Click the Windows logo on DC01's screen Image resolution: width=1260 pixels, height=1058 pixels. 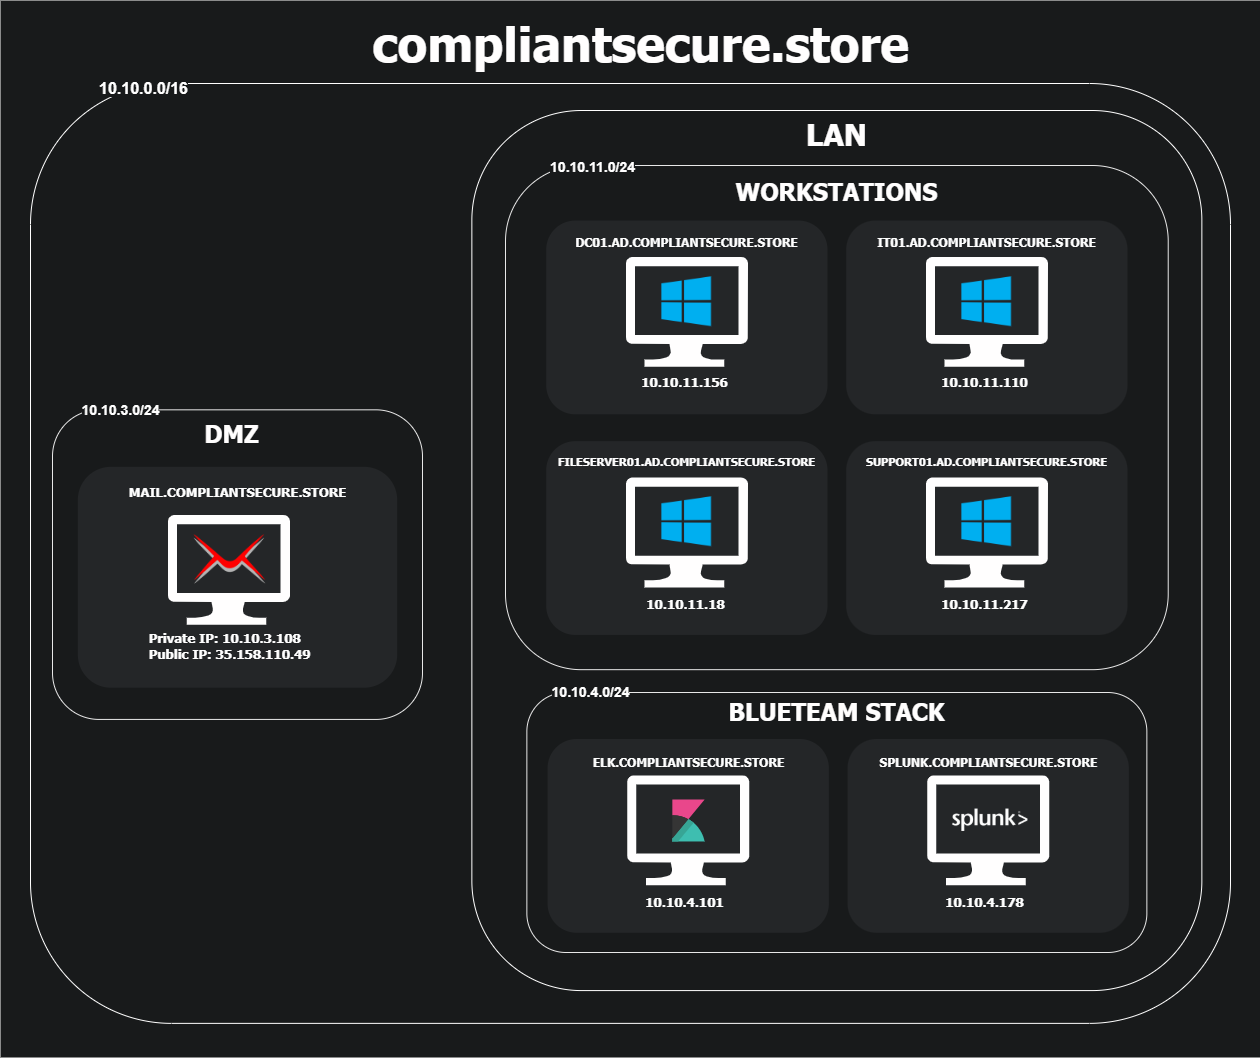click(686, 300)
